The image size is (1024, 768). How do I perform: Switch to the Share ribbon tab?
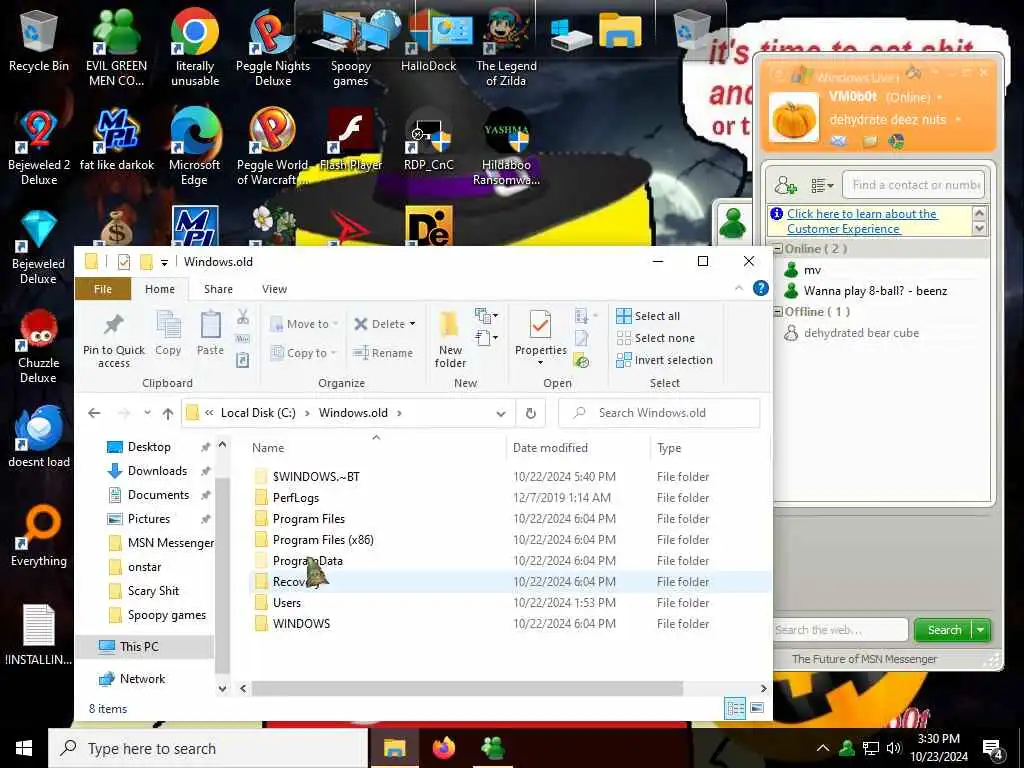pos(218,289)
